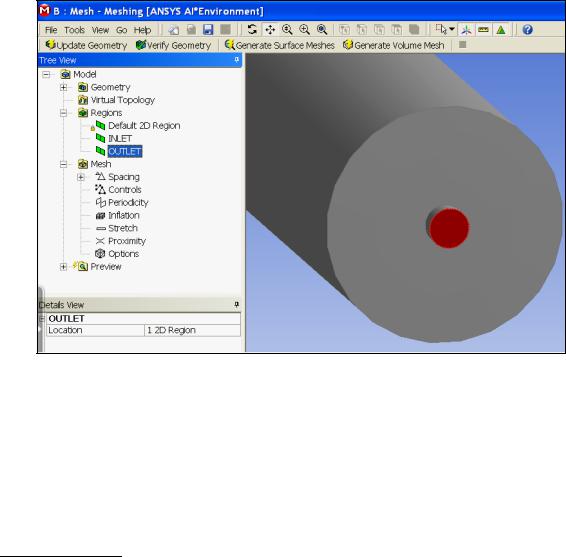The height and width of the screenshot is (557, 566).
Task: Select Options under Mesh
Action: click(123, 254)
